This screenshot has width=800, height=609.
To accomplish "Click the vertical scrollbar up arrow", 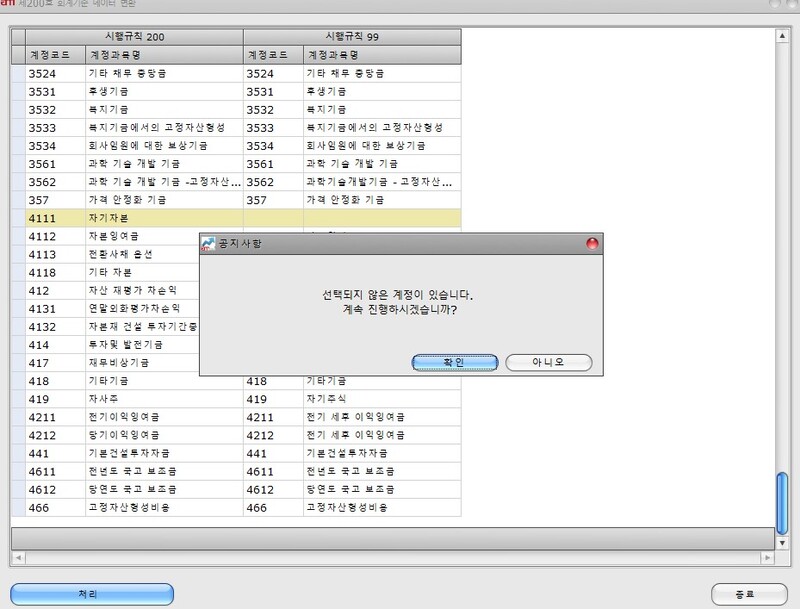I will tap(783, 36).
